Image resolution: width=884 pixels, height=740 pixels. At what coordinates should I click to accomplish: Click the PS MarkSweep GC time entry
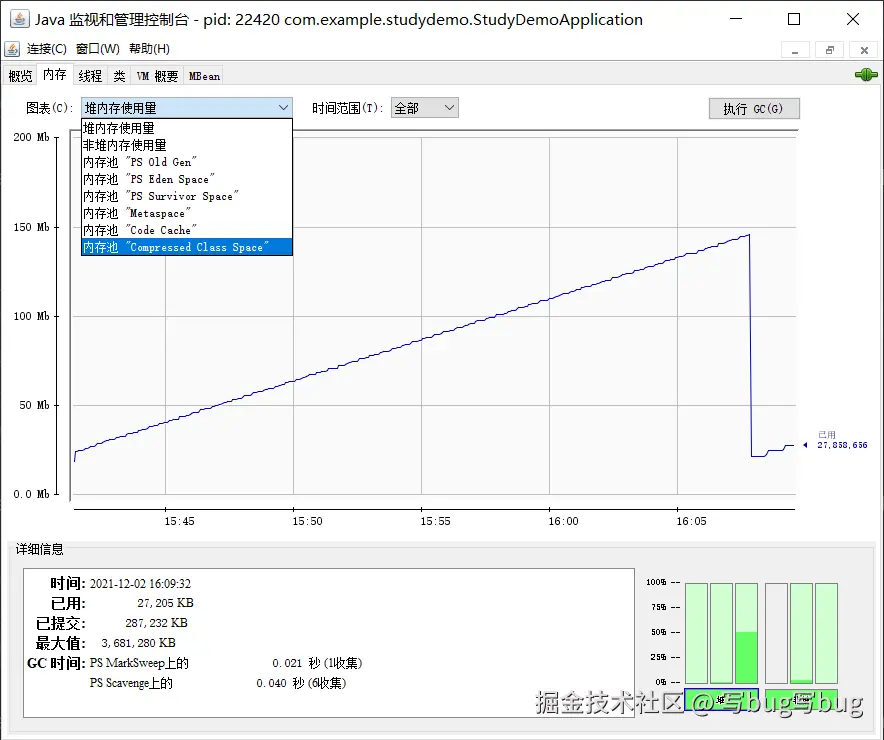click(226, 663)
